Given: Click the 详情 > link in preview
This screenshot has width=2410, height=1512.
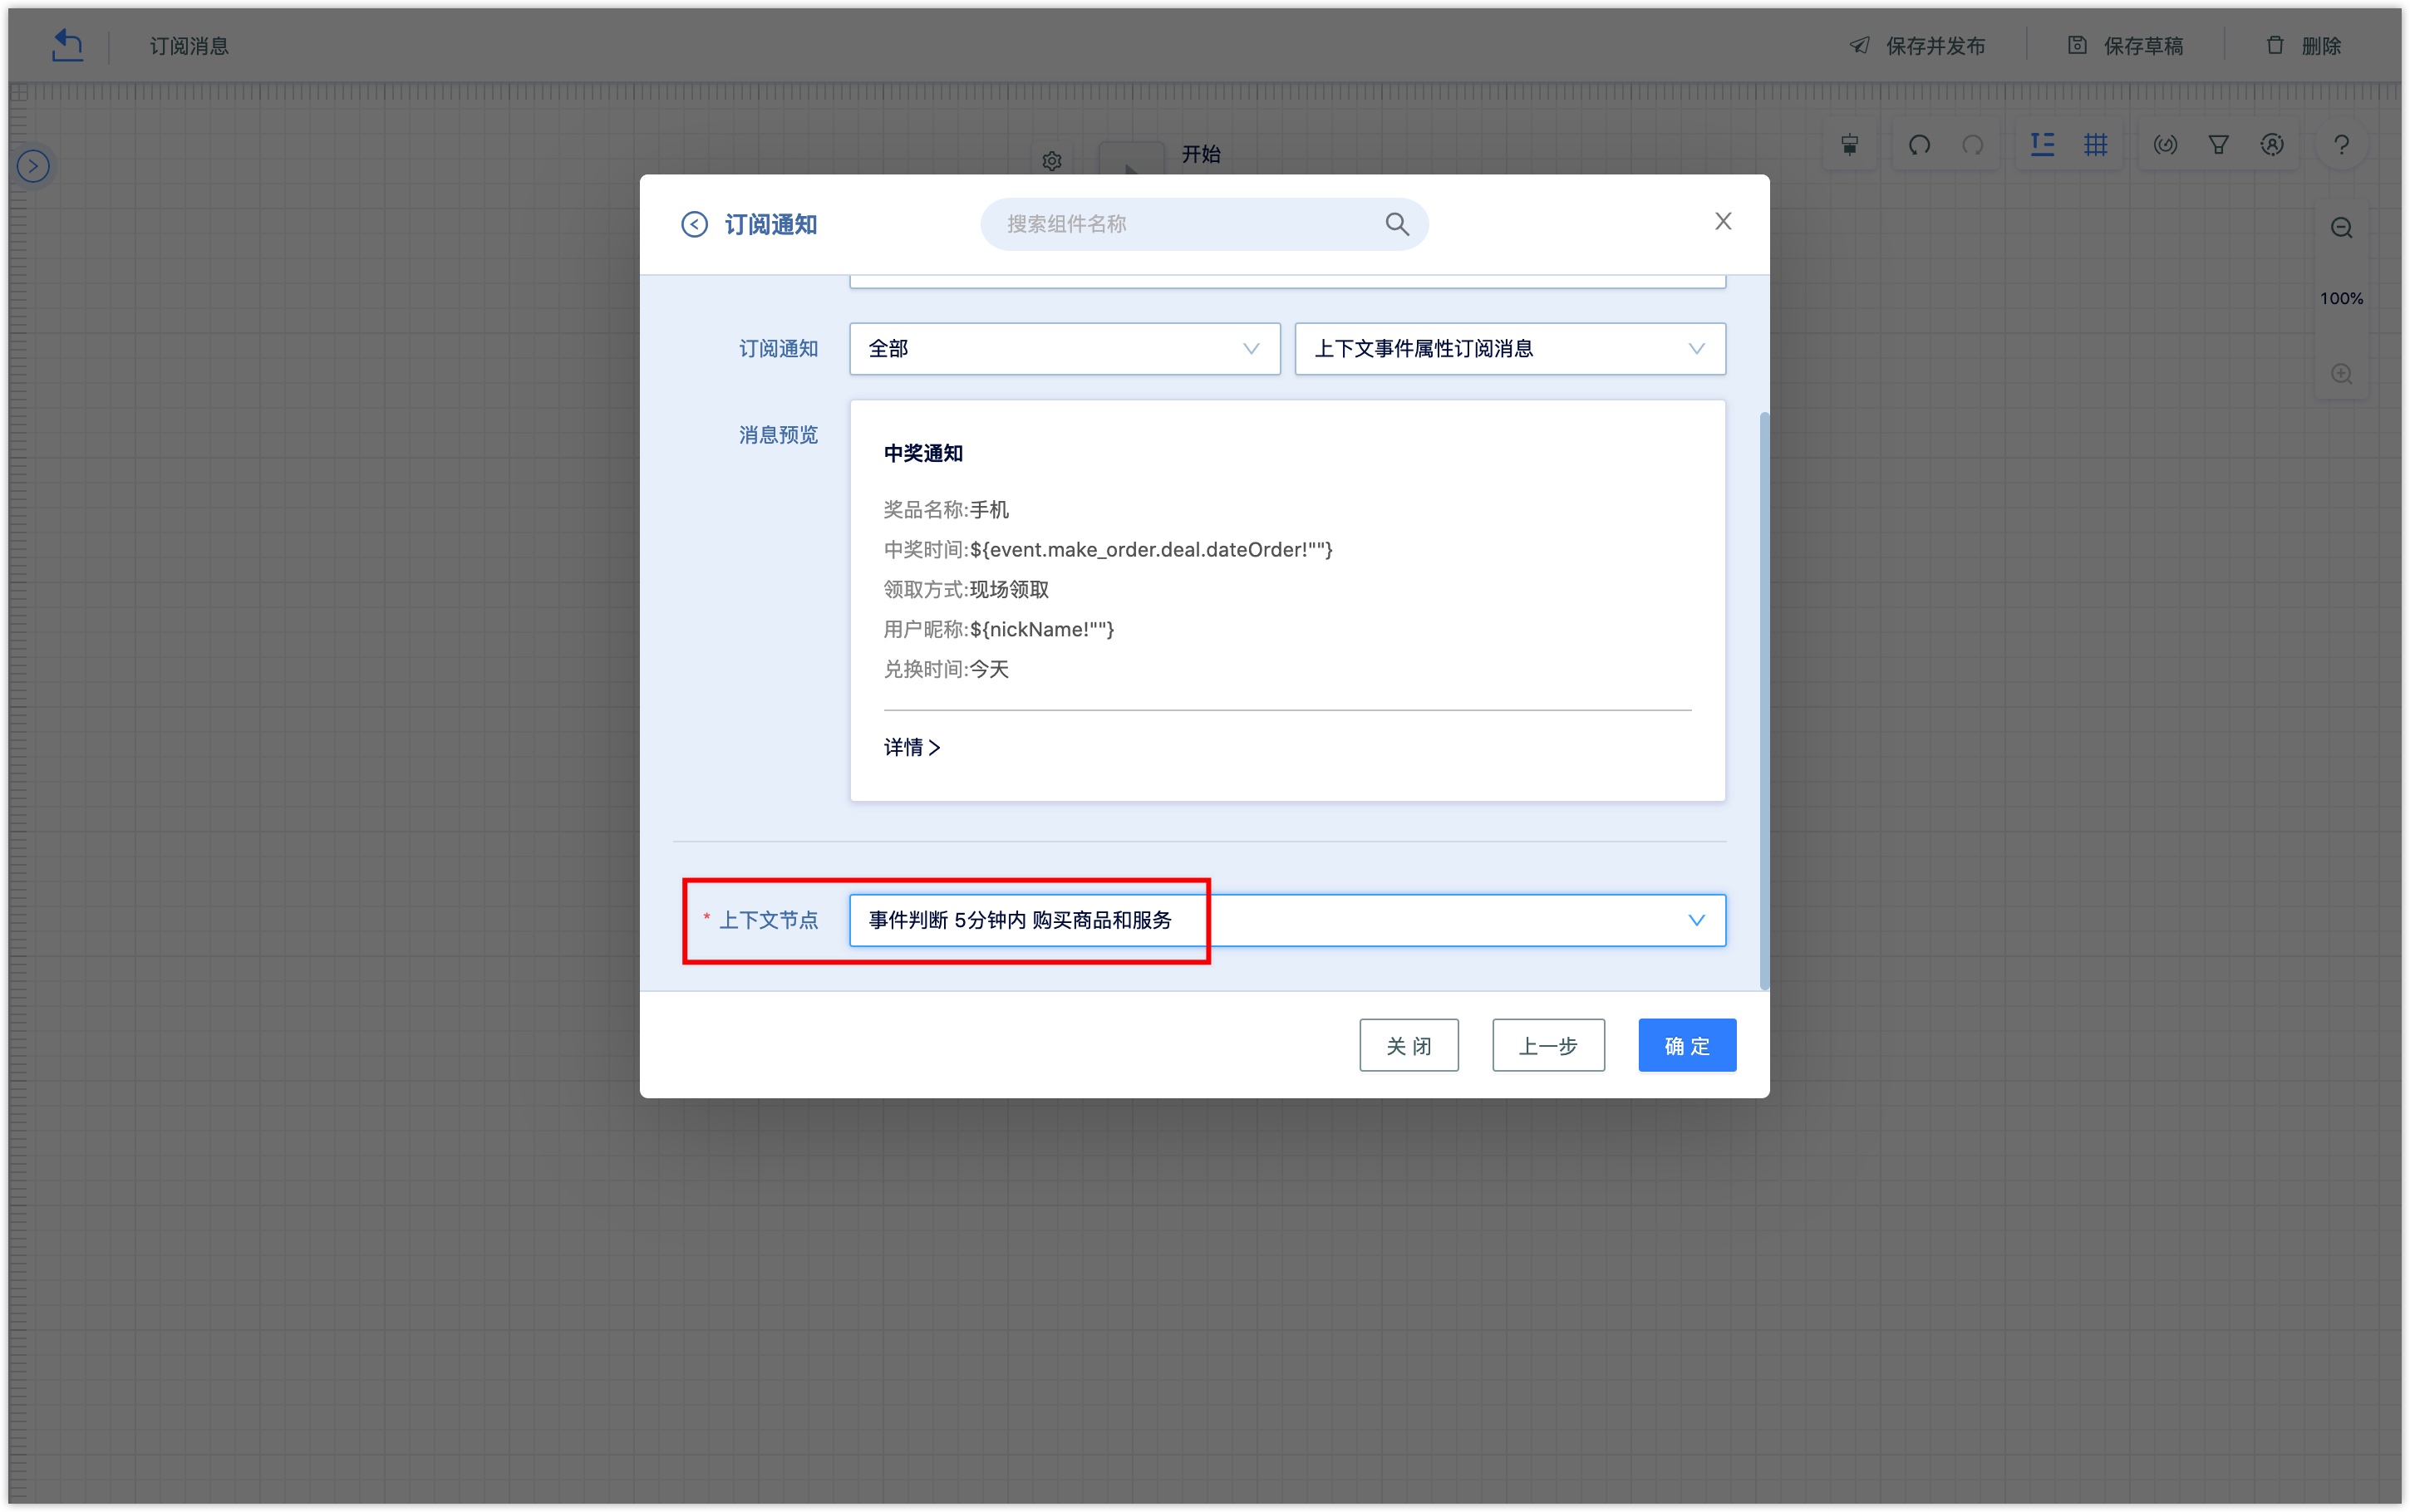Looking at the screenshot, I should pos(912,747).
